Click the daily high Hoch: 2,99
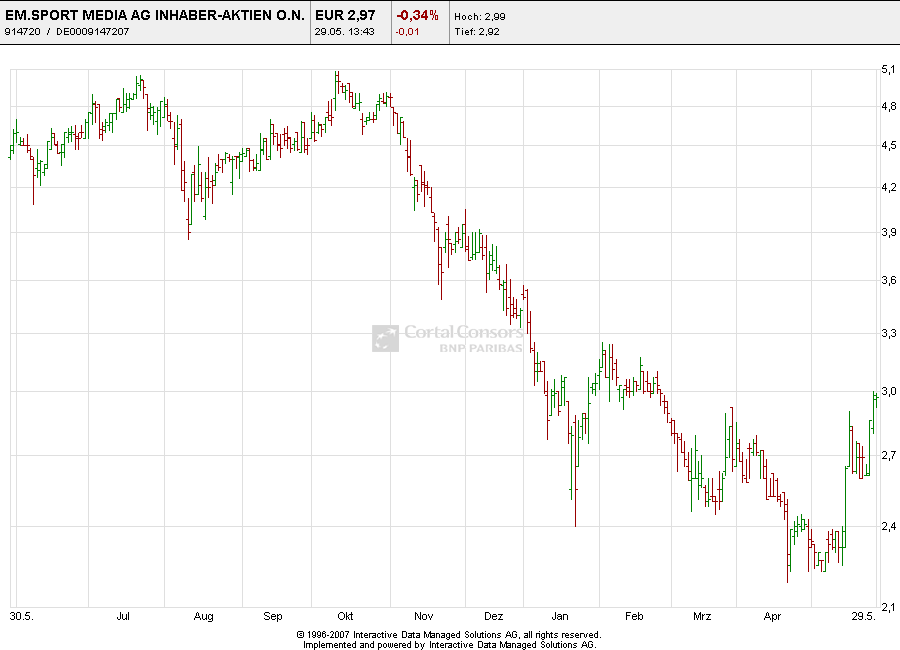This screenshot has height=650, width=900. coord(480,17)
